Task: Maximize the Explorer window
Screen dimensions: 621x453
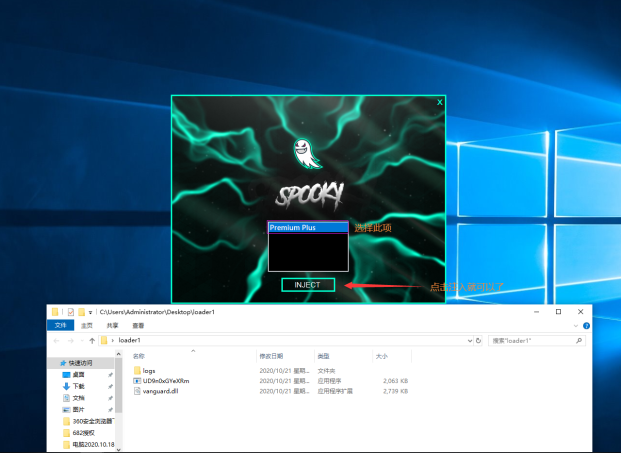Action: [558, 312]
